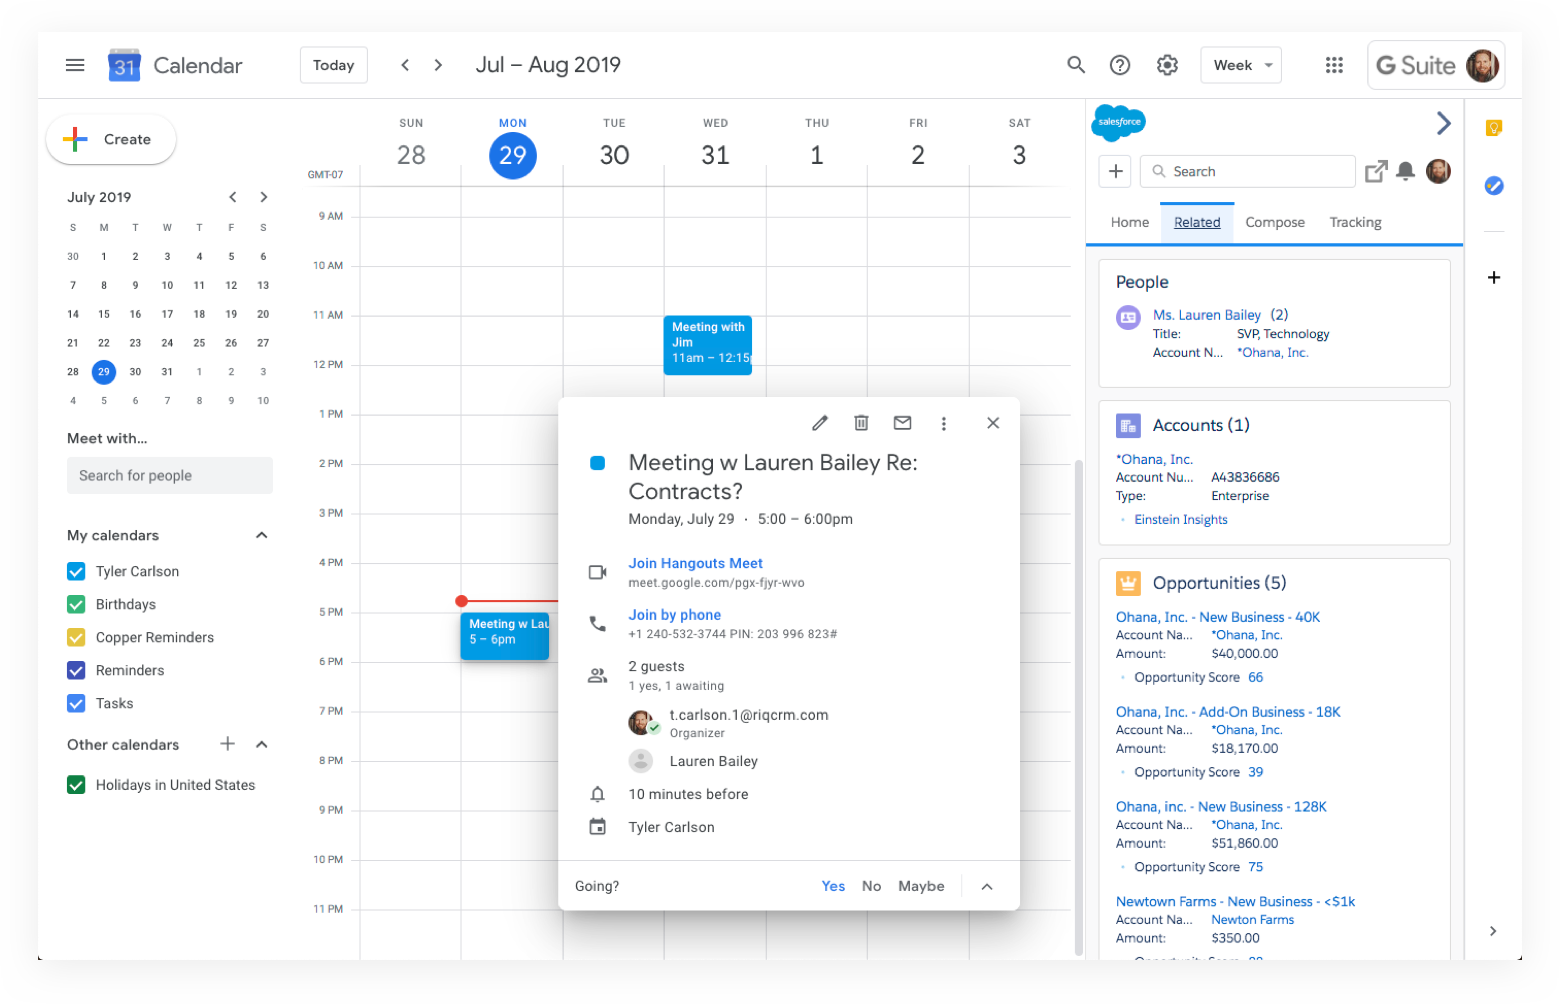The image size is (1560, 1004).
Task: Next month arrow in mini calendar
Action: click(x=264, y=197)
